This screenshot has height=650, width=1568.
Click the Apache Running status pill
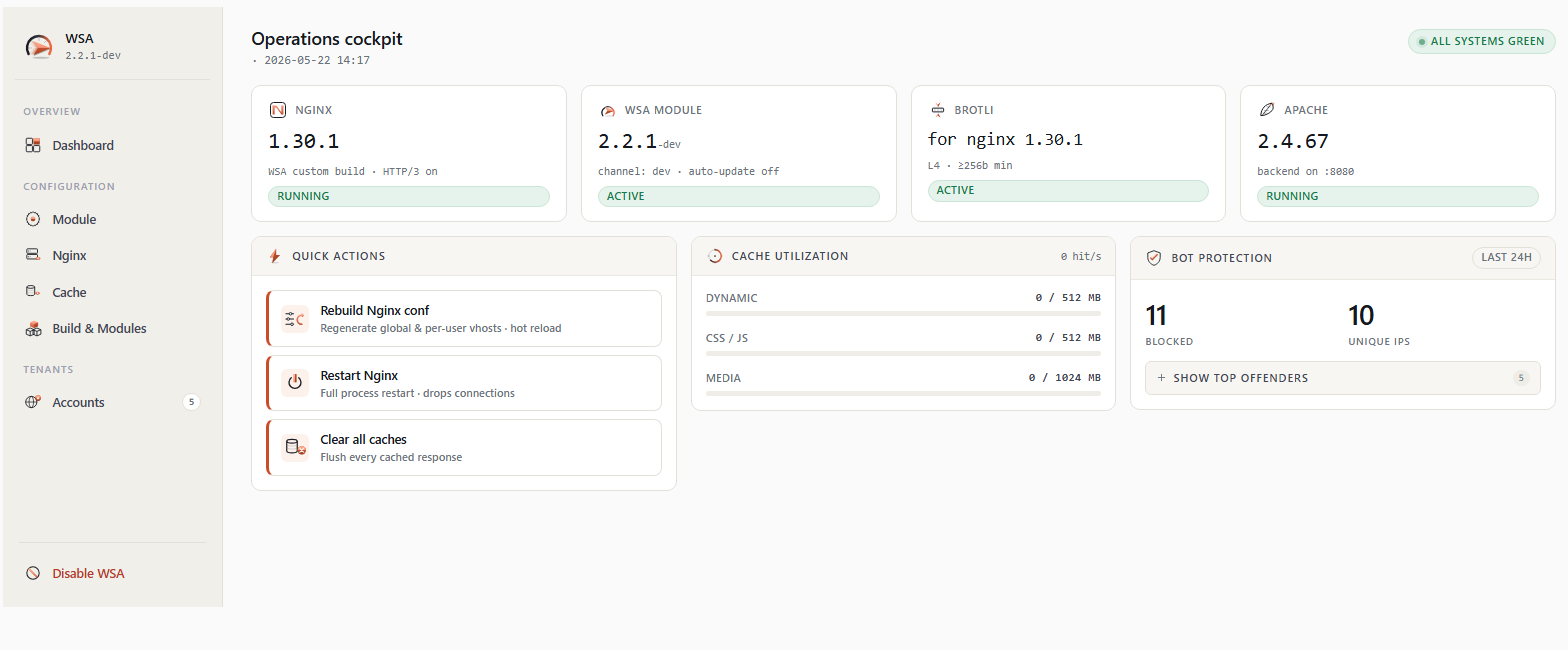coord(1398,196)
